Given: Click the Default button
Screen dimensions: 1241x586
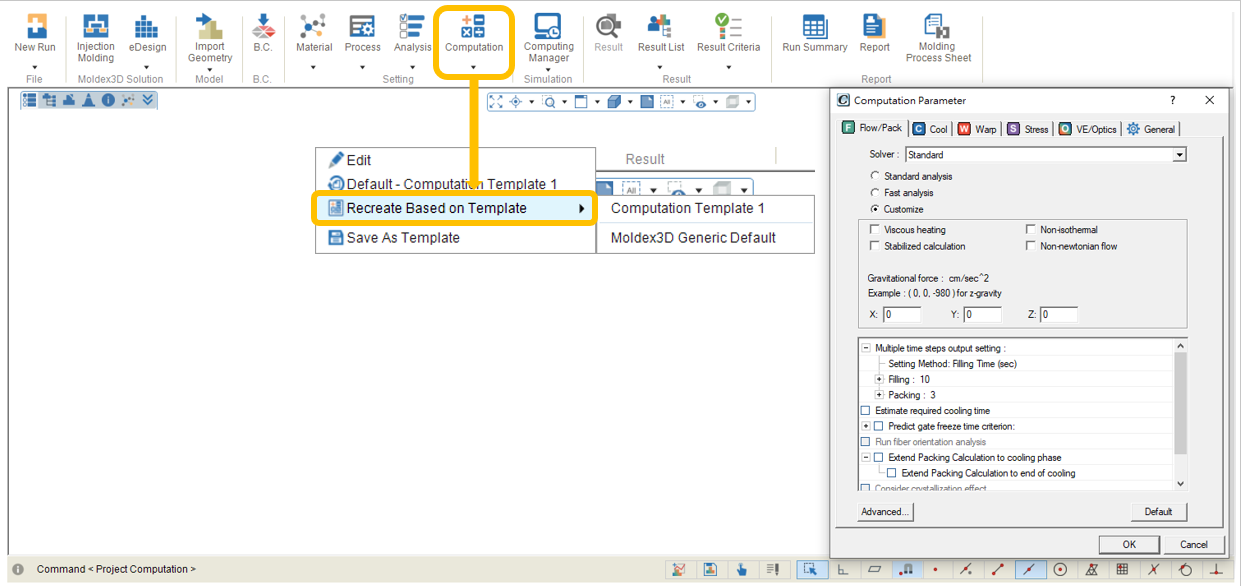Looking at the screenshot, I should (x=1158, y=511).
